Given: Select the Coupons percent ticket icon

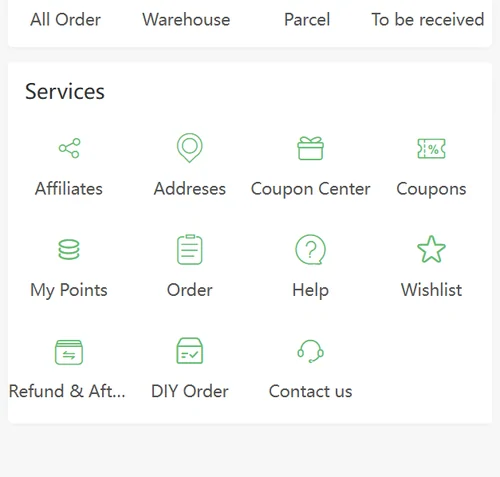Looking at the screenshot, I should [x=431, y=149].
